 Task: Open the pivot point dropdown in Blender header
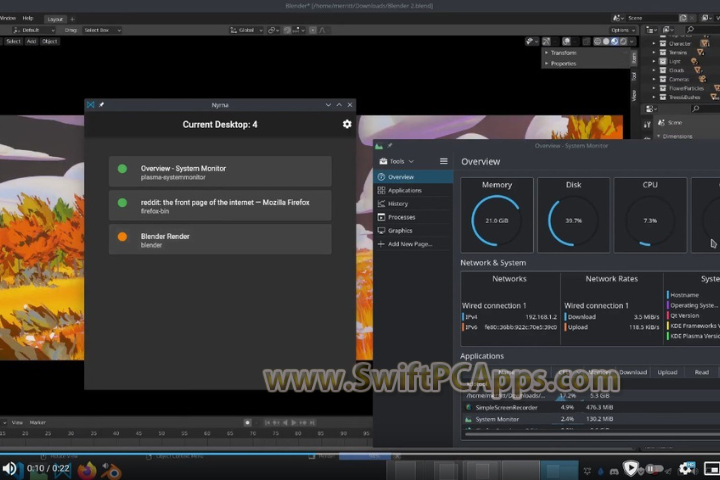click(x=273, y=30)
